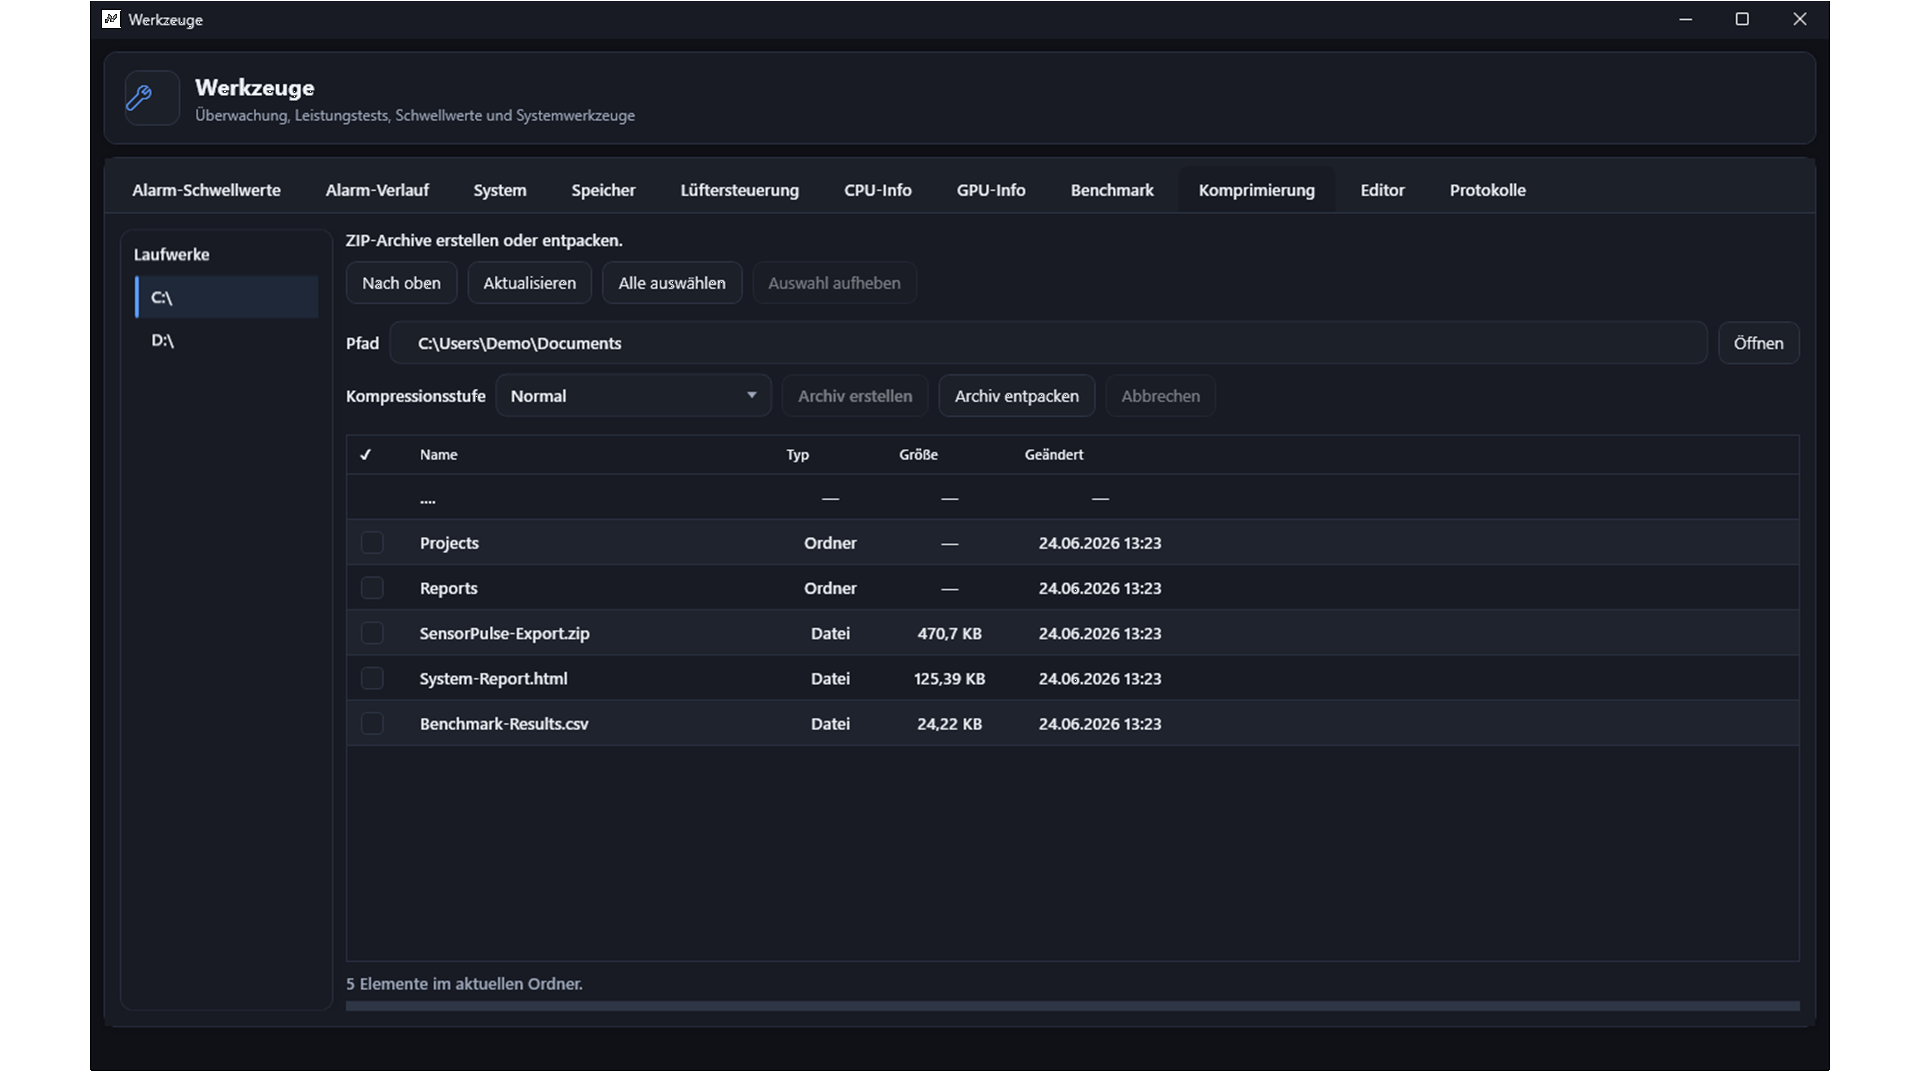Image resolution: width=1920 pixels, height=1080 pixels.
Task: Toggle the select-all checkmark column header
Action: click(x=366, y=455)
